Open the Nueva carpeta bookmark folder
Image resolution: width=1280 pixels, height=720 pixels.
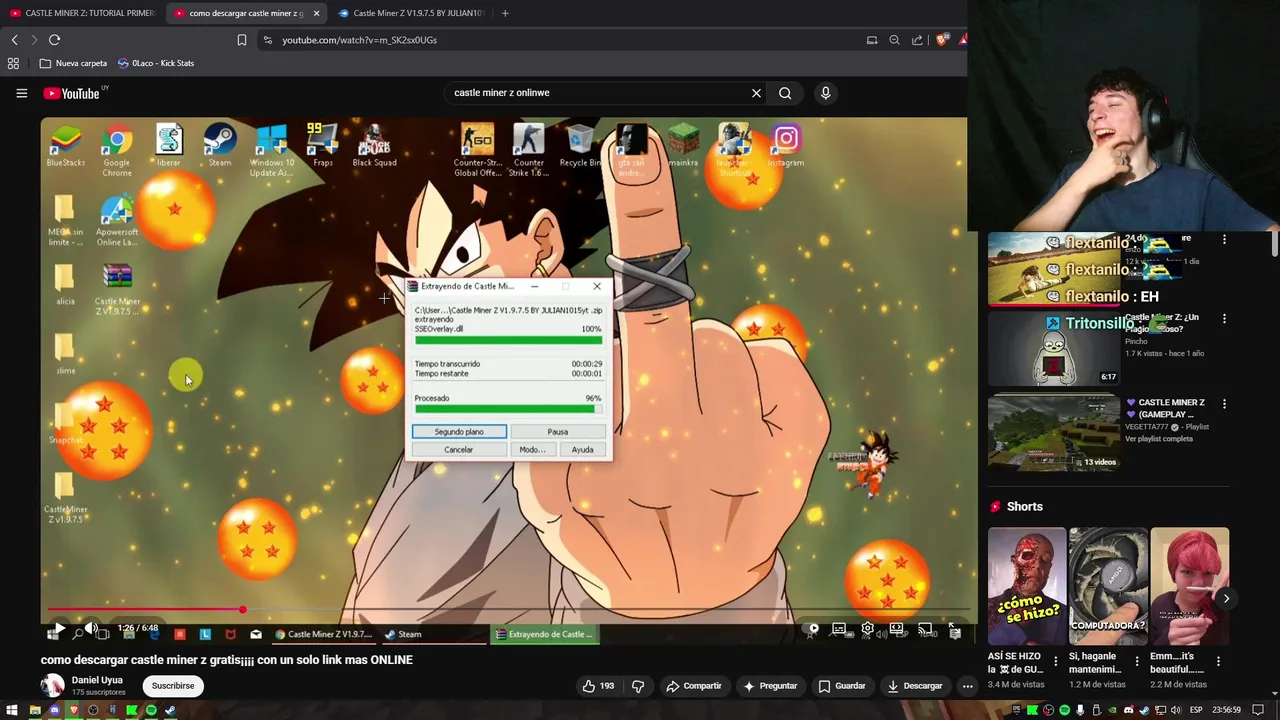[x=73, y=63]
